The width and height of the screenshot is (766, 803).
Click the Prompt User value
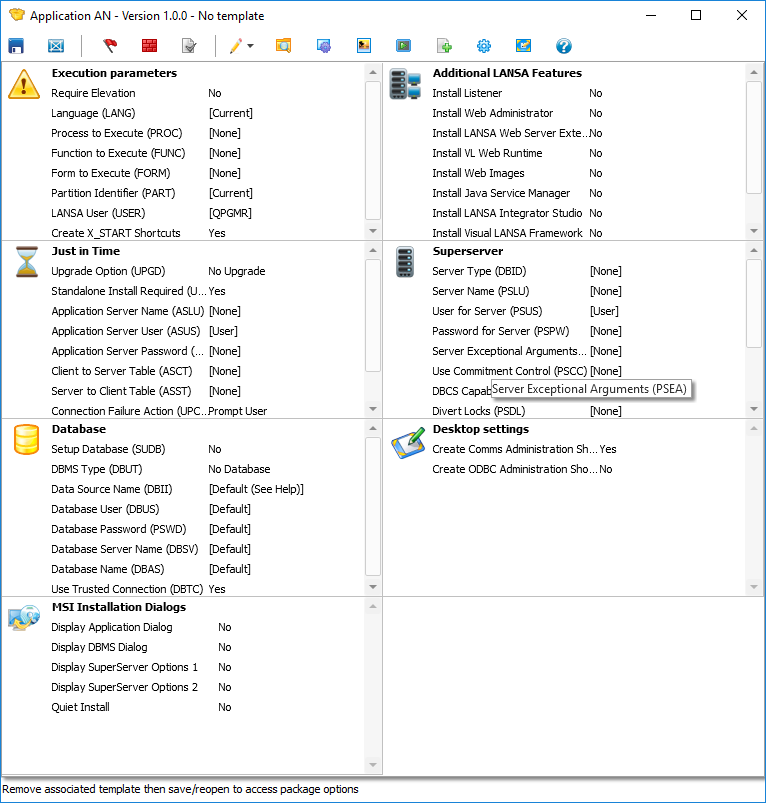[238, 411]
